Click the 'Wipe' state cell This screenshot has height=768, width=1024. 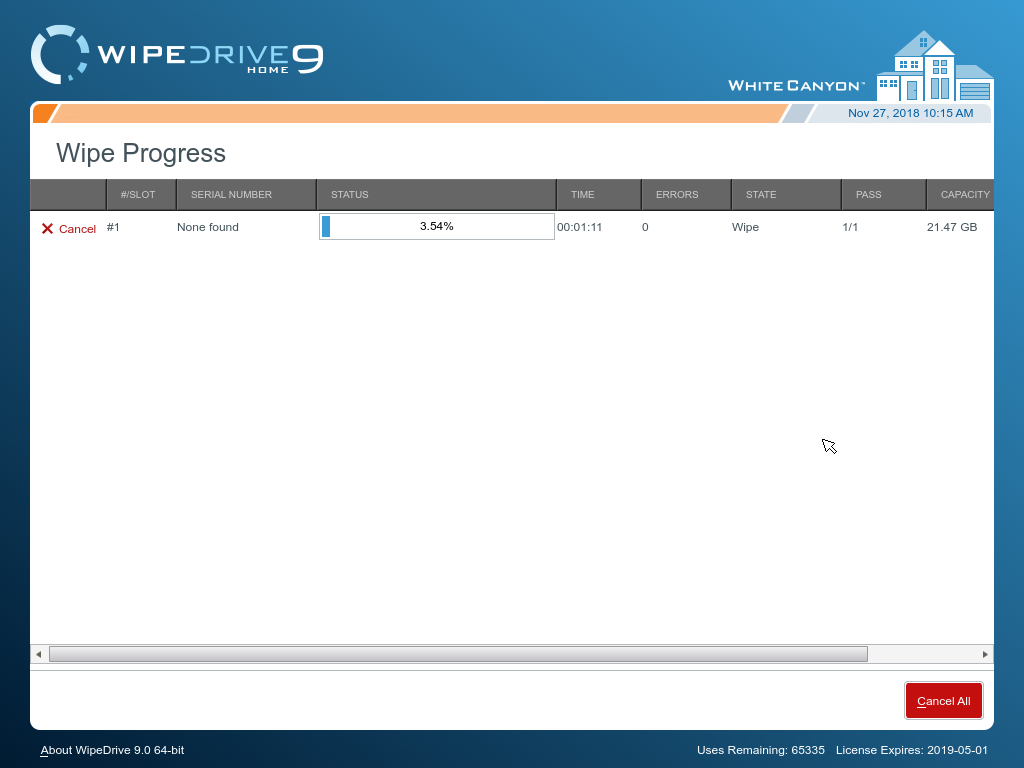tap(745, 227)
